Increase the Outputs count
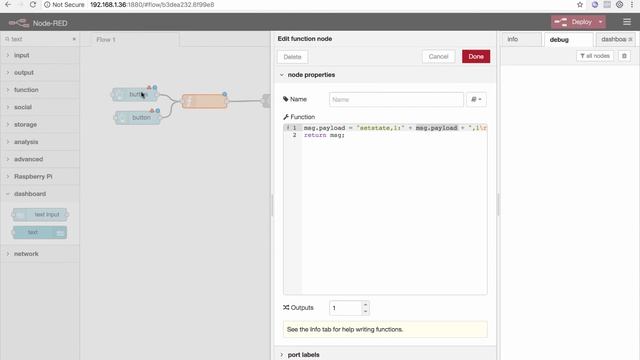640x360 pixels. pos(365,304)
